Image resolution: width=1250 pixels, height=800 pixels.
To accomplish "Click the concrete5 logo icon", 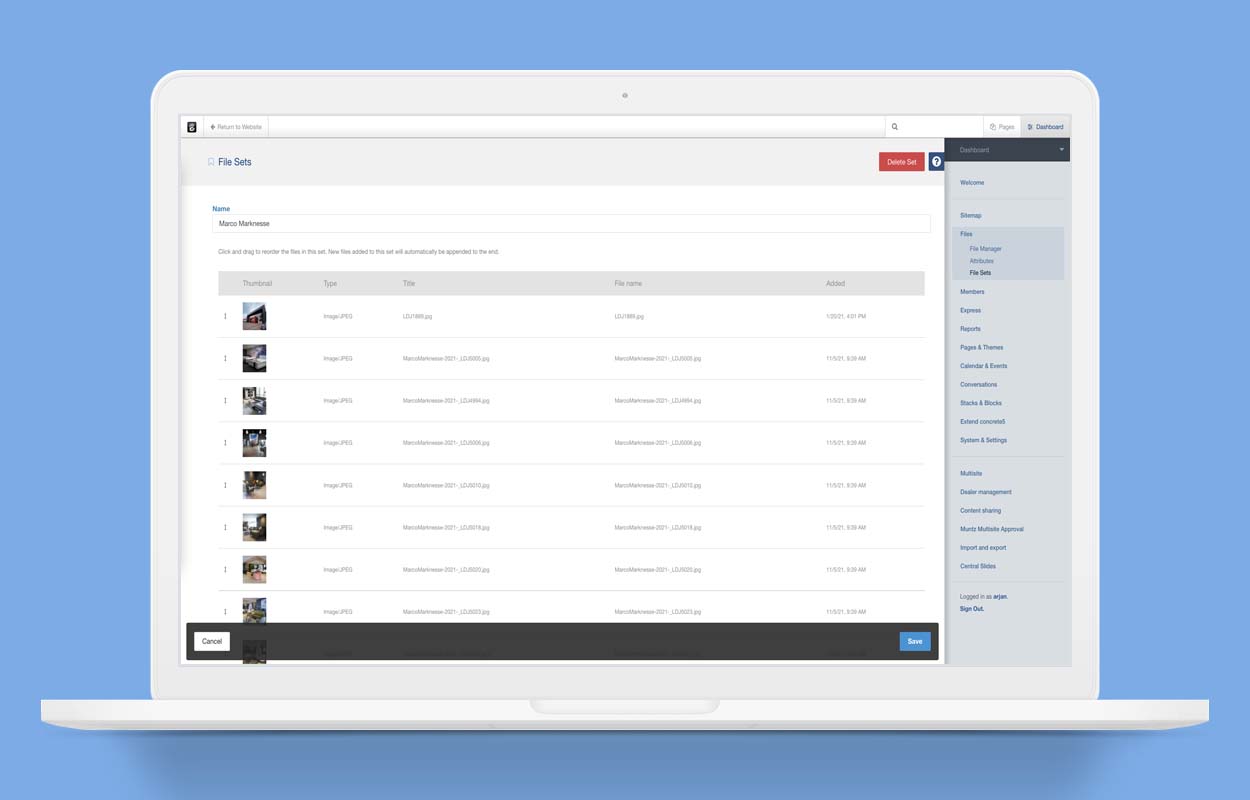I will point(192,127).
